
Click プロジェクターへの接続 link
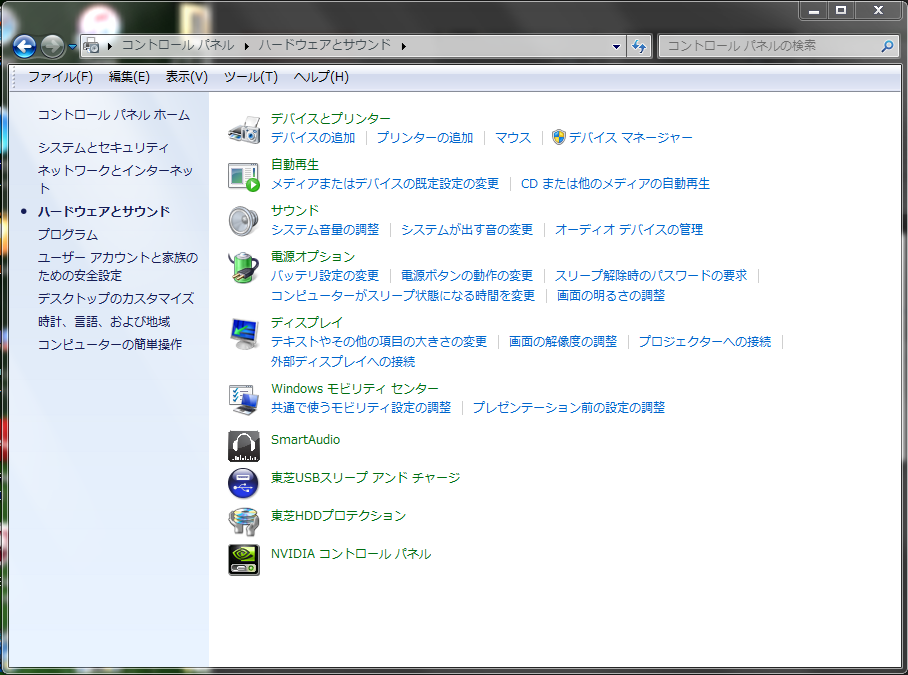(x=705, y=342)
